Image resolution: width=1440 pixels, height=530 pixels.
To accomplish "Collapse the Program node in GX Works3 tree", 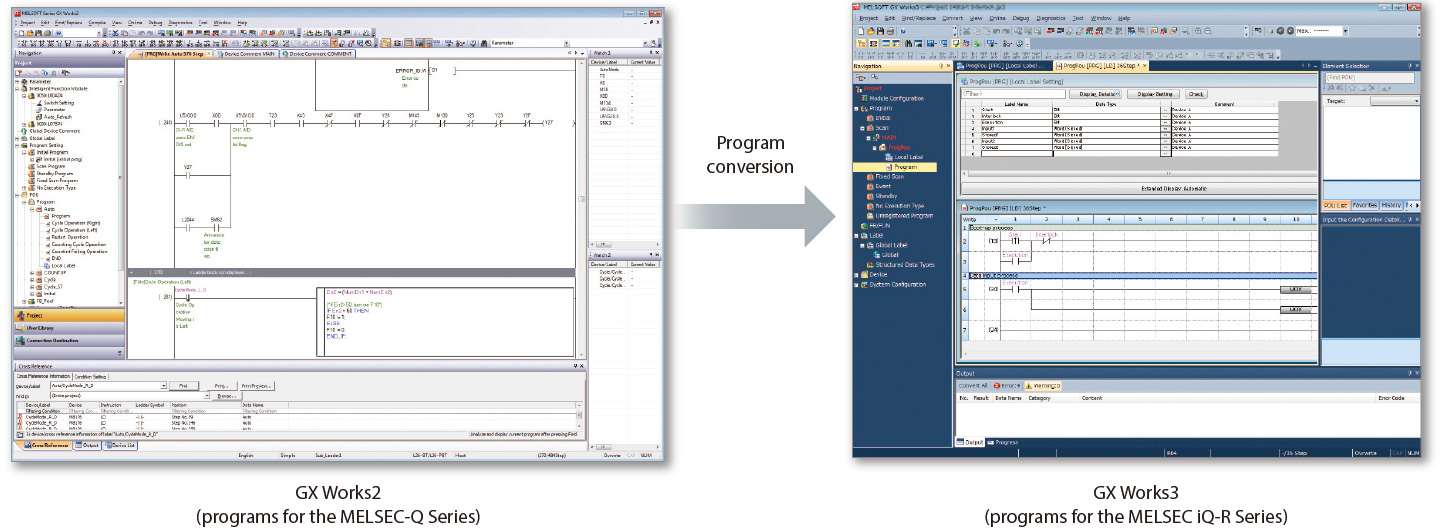I will coord(856,108).
